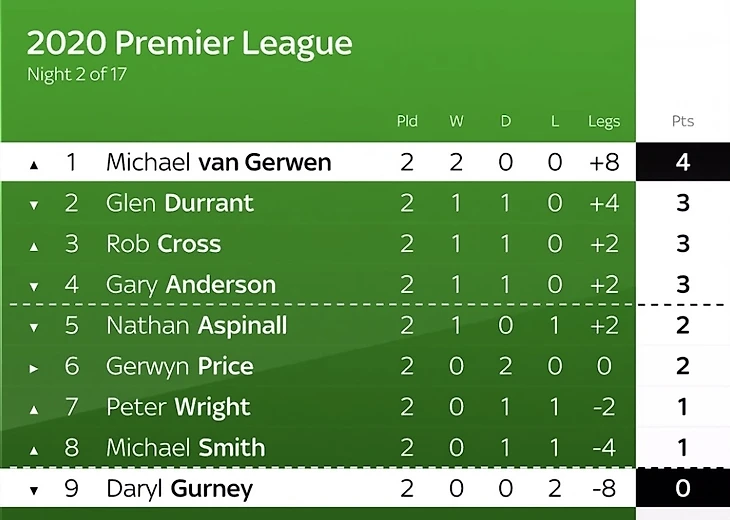
Task: Click Gurney's black points box showing 0
Action: 683,489
